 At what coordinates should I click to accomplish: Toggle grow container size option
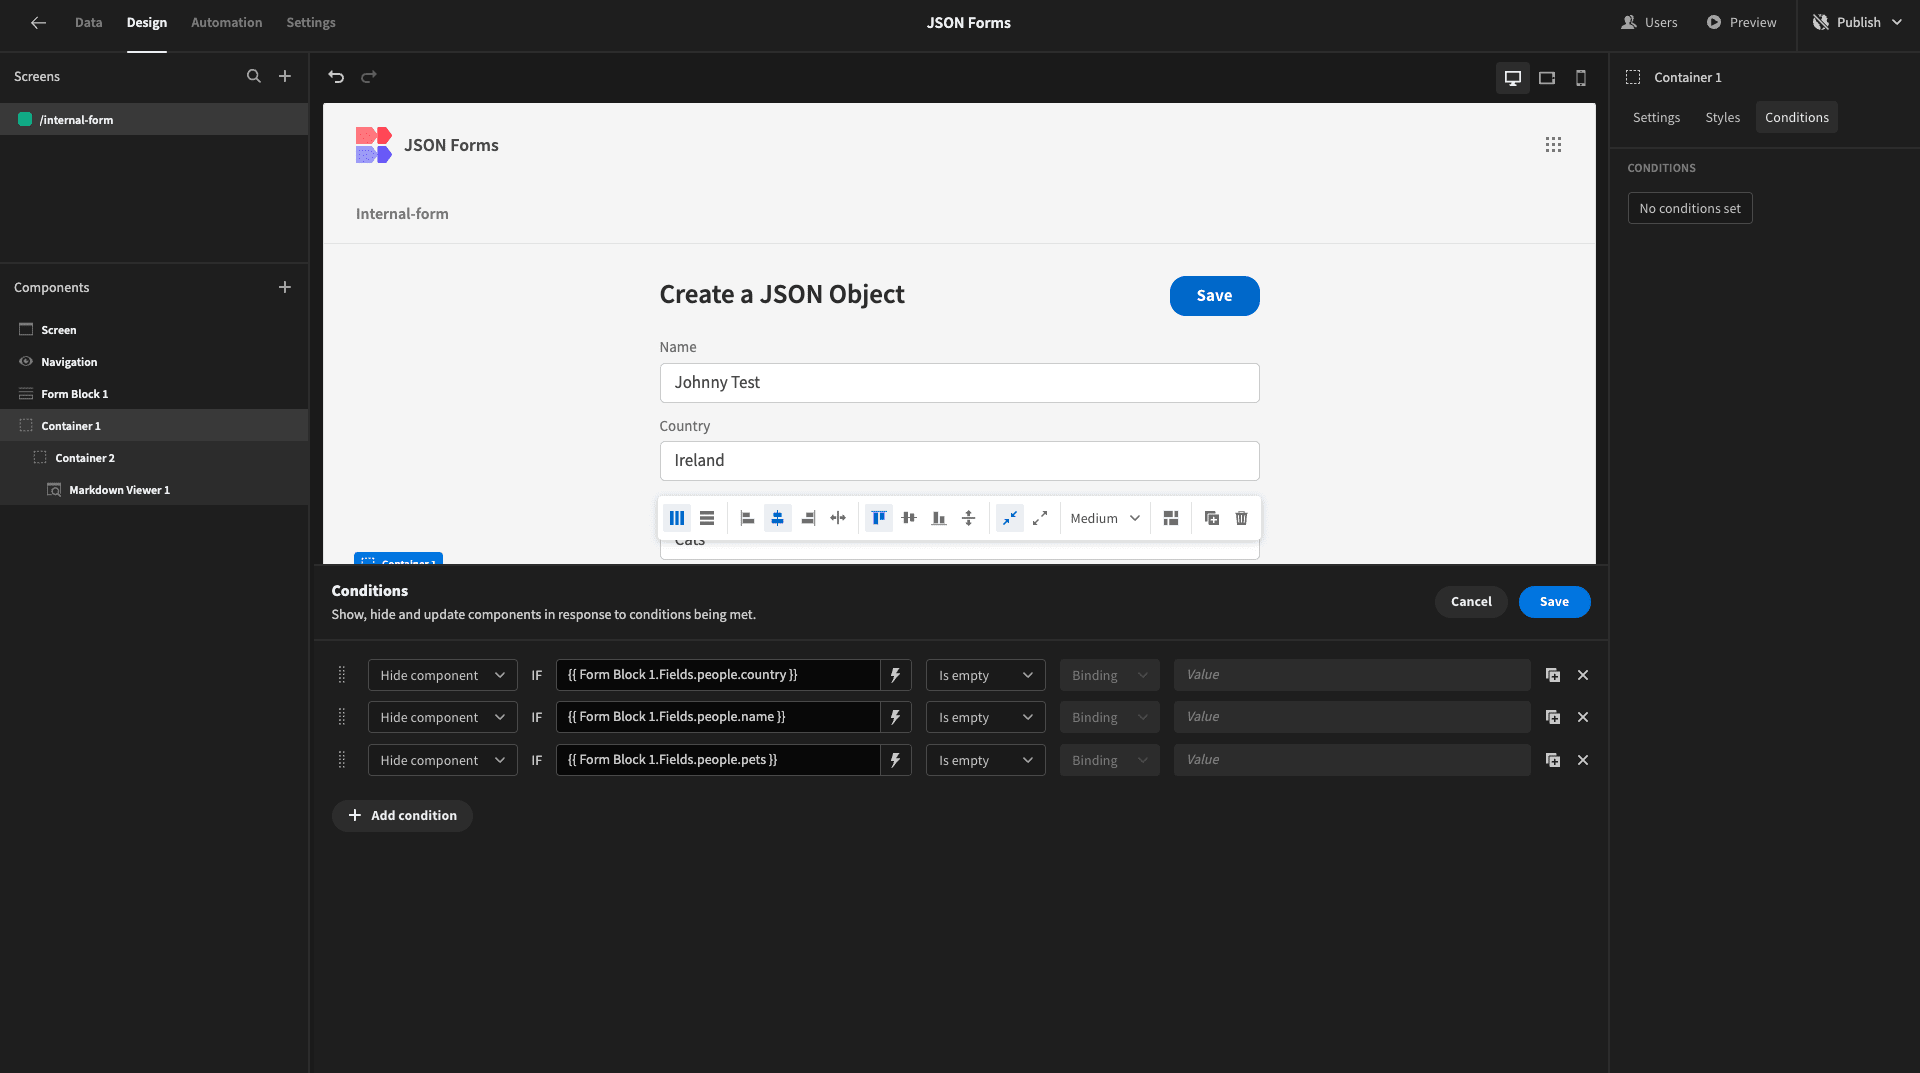(1040, 518)
